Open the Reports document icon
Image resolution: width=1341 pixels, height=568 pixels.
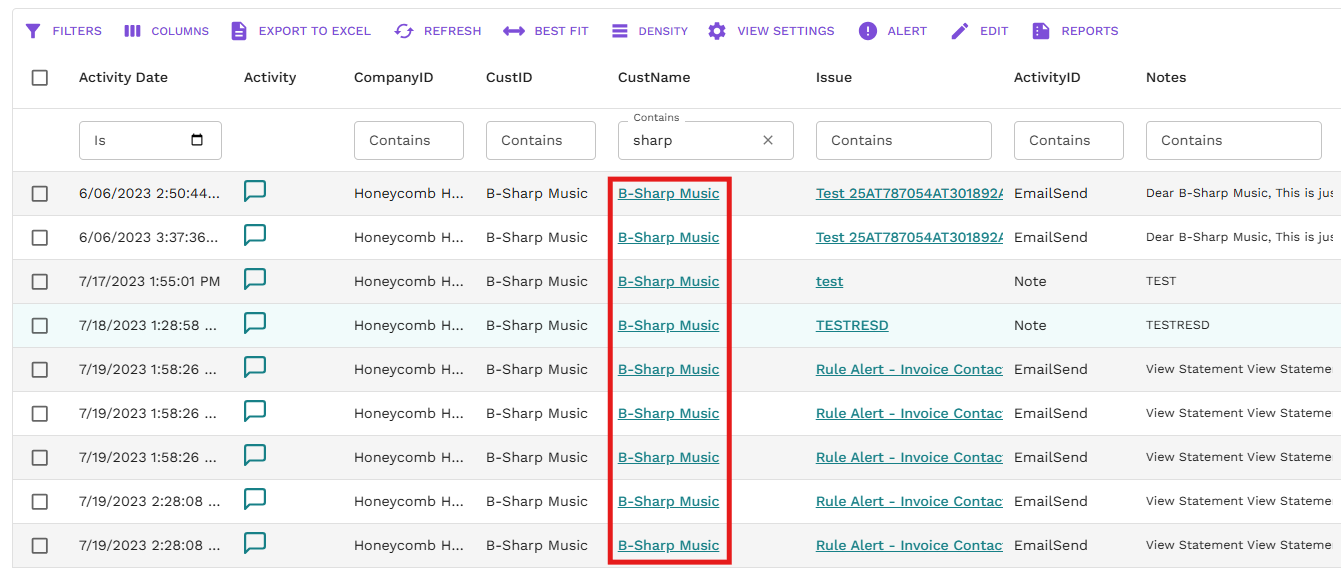1041,31
